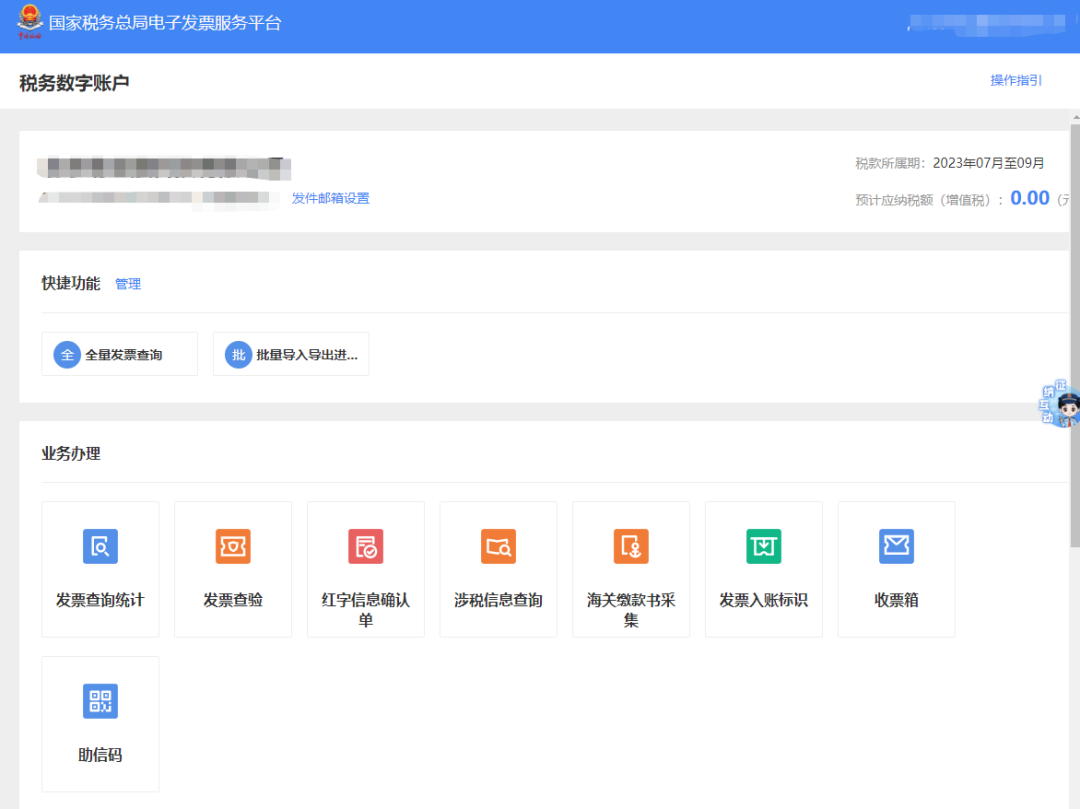Open the 管理 link beside 快捷功能
Viewport: 1080px width, 809px height.
pyautogui.click(x=128, y=284)
